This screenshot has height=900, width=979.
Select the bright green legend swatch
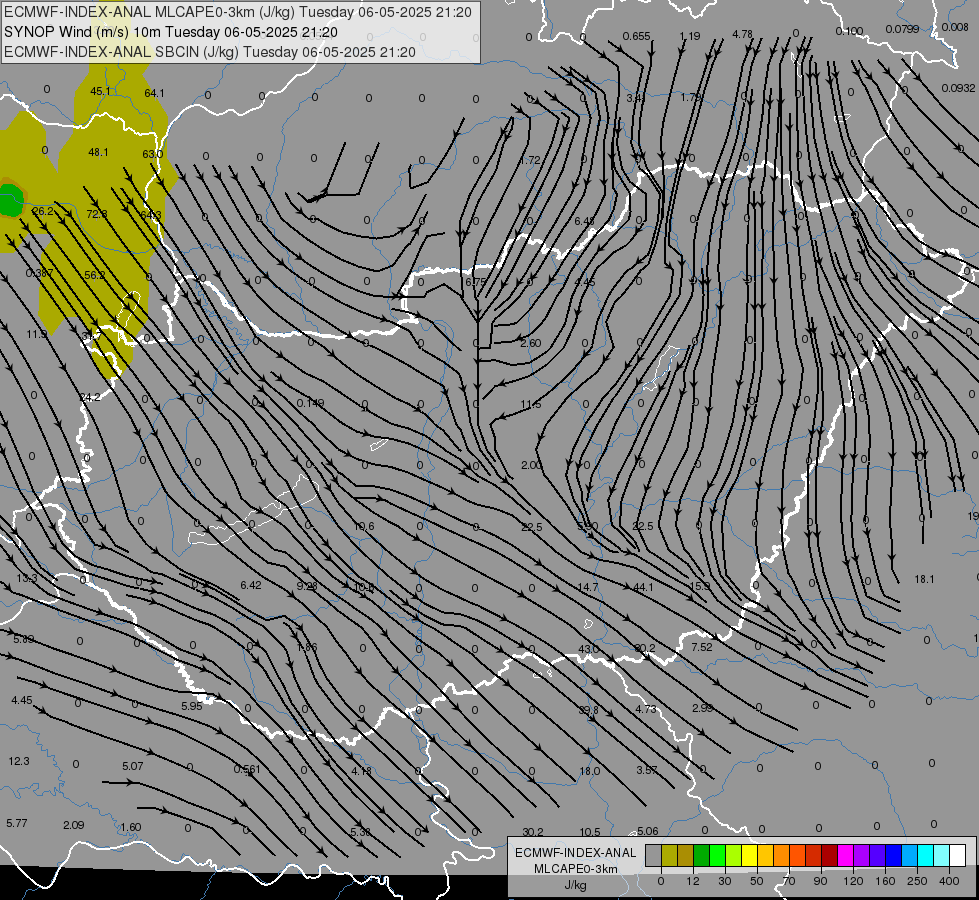click(x=717, y=856)
